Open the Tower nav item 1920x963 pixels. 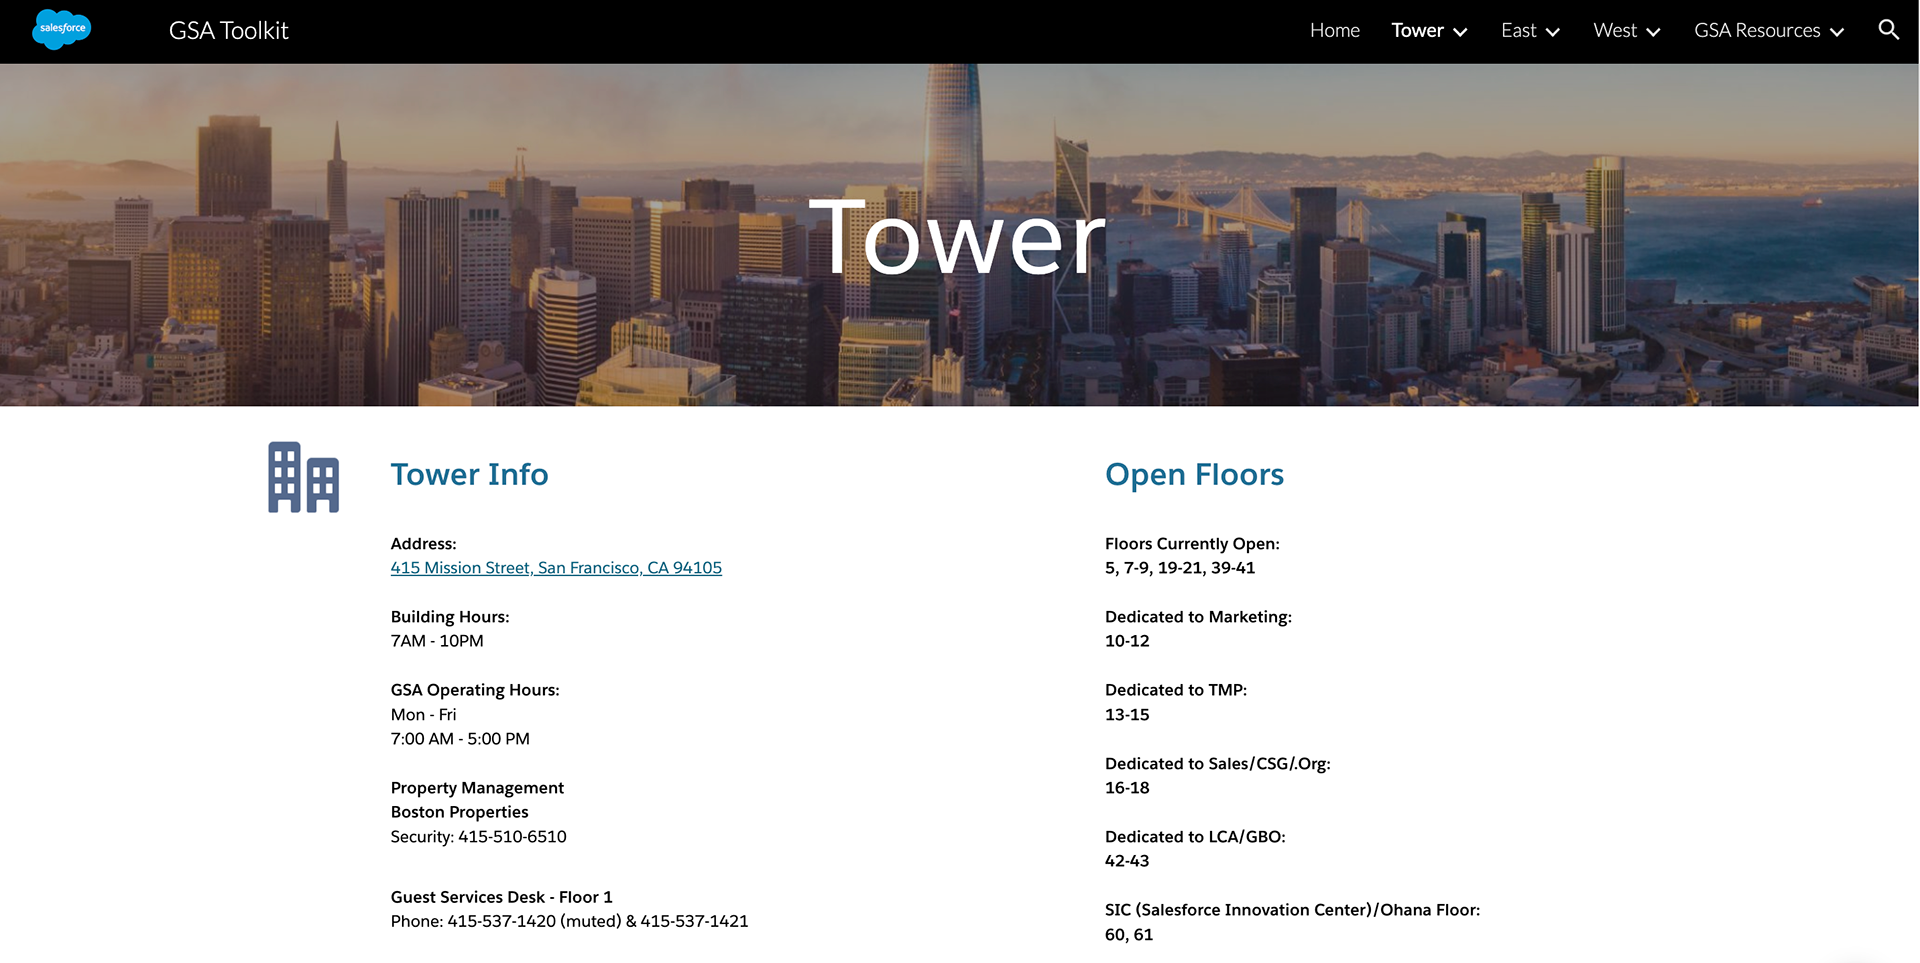point(1417,31)
